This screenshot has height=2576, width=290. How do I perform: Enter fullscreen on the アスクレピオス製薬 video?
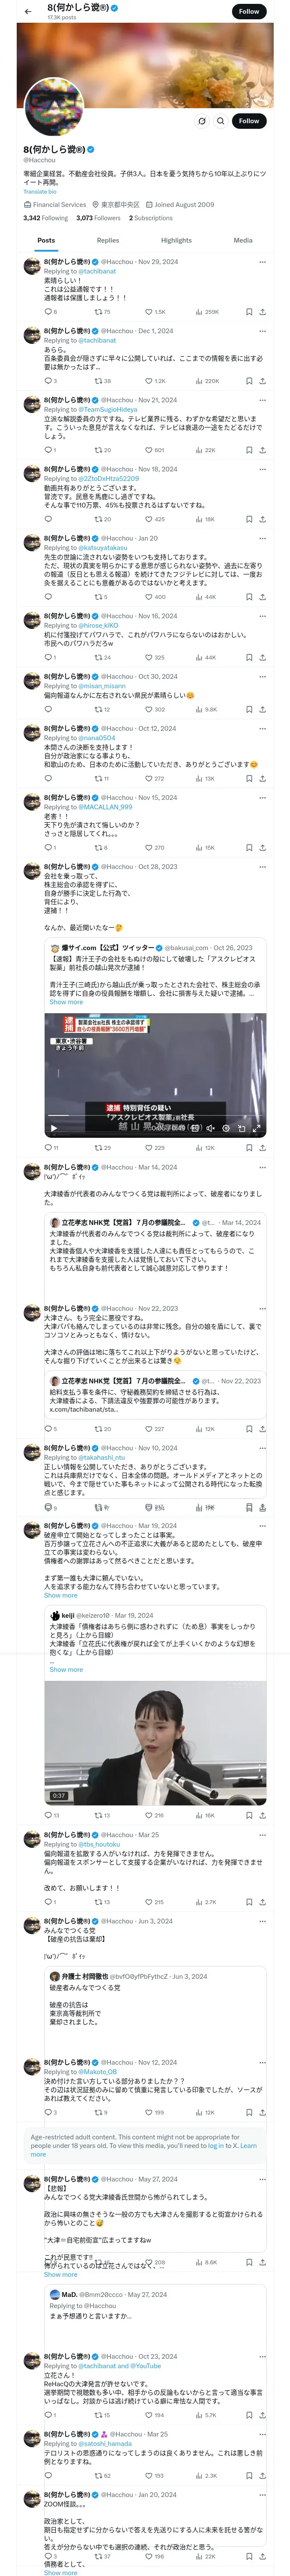click(258, 1128)
